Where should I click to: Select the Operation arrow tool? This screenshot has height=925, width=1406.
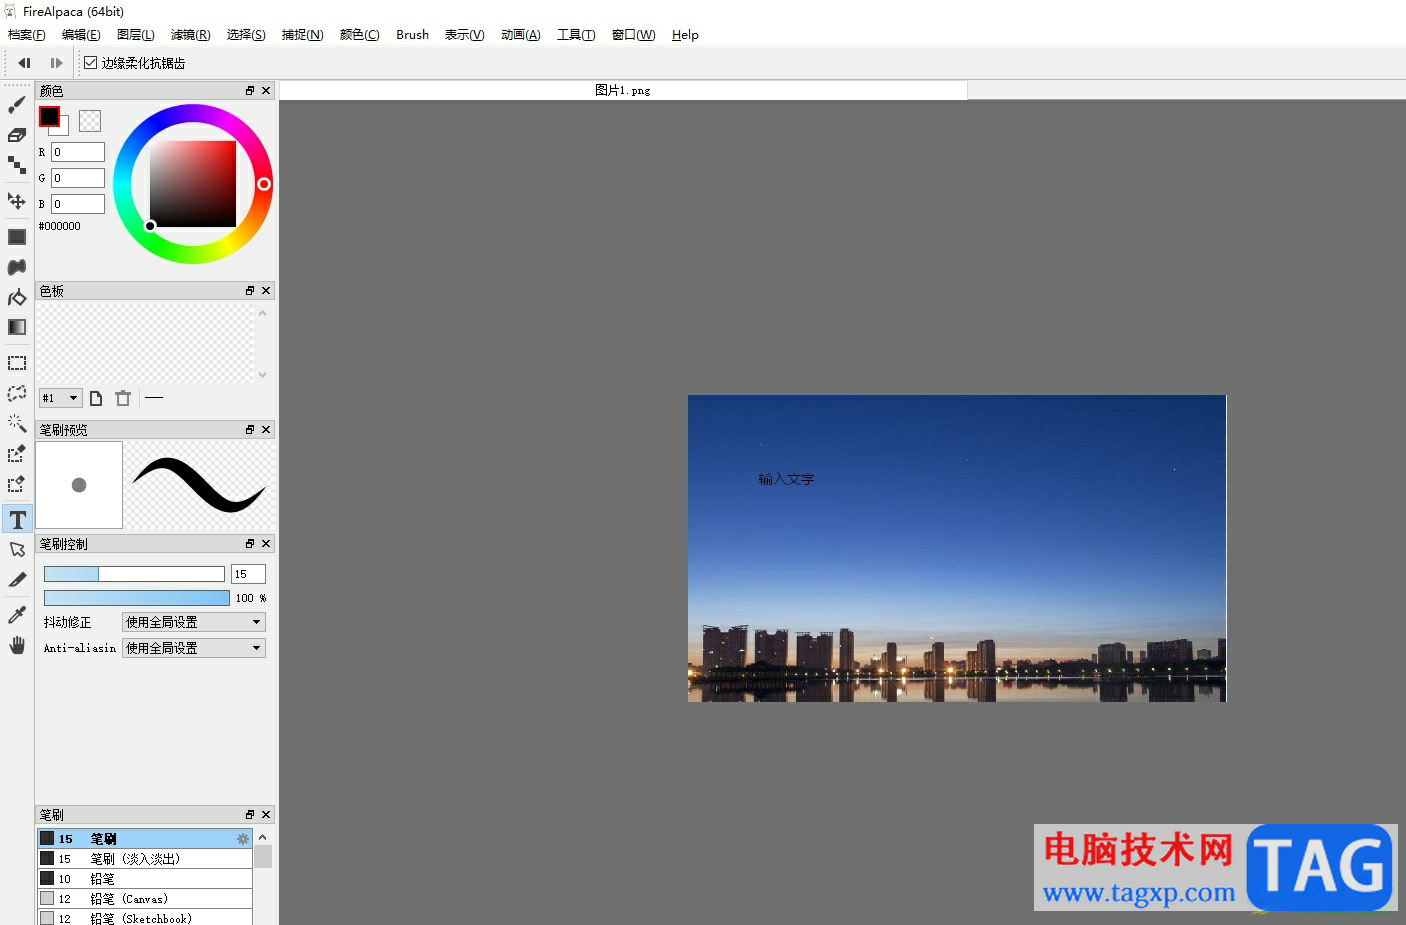click(x=17, y=549)
